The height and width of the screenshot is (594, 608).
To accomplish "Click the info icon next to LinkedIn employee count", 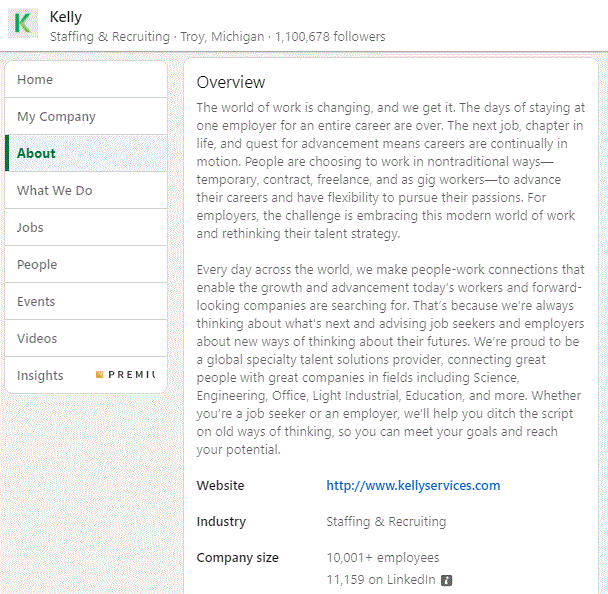I will 447,580.
